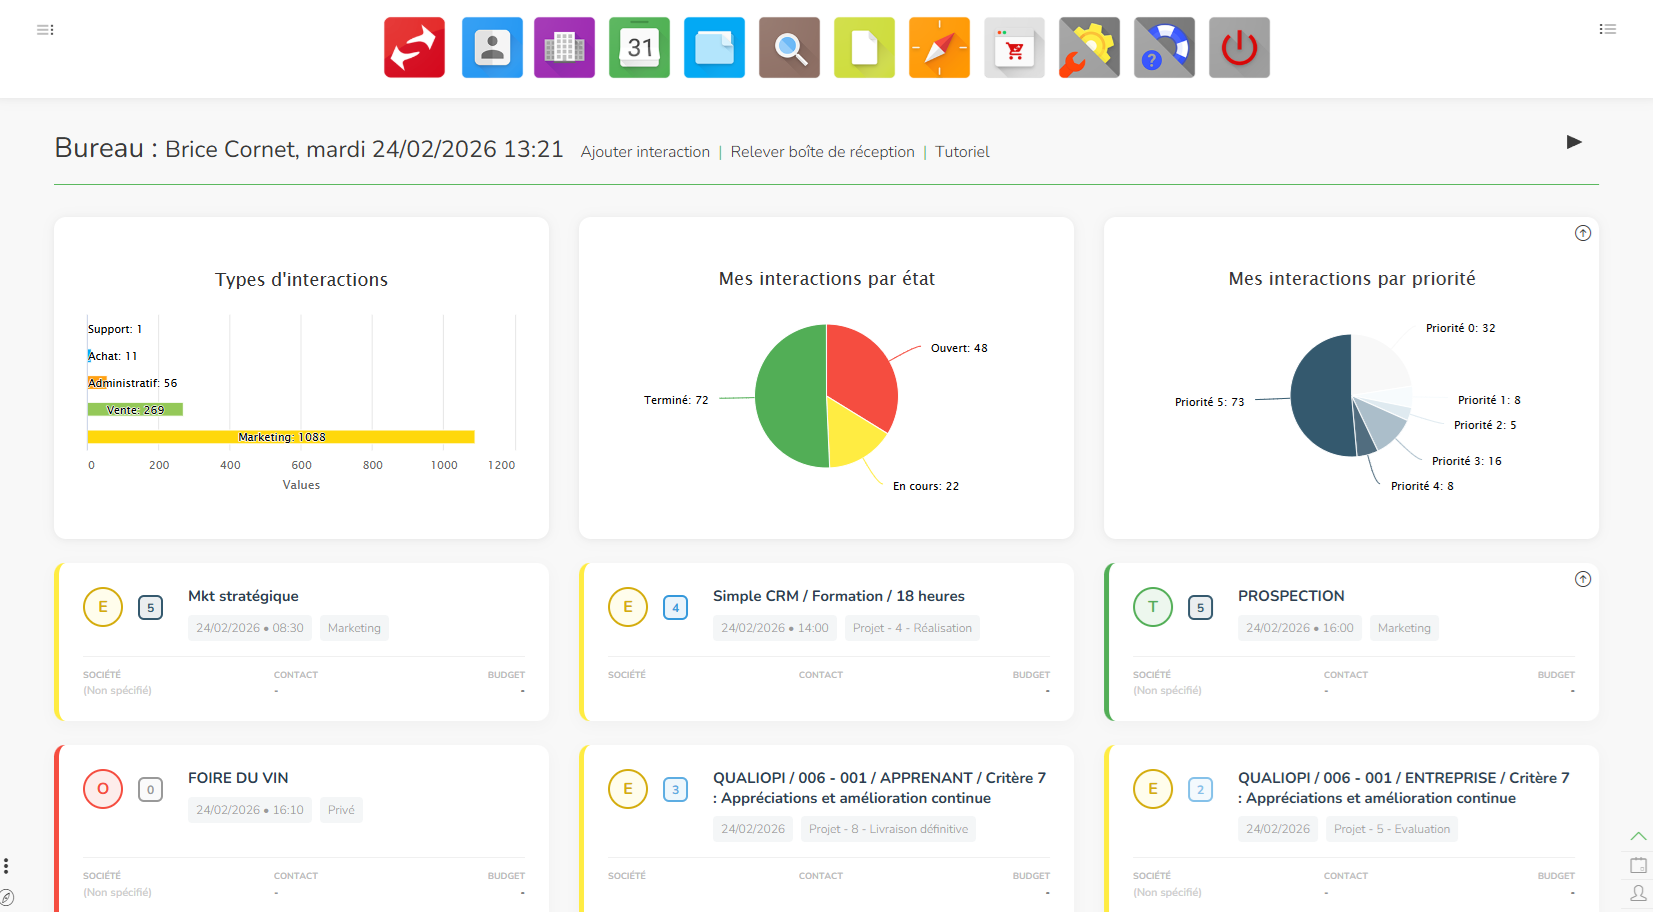Viewport: 1653px width, 912px height.
Task: Open the calendar icon showing 31
Action: (x=639, y=48)
